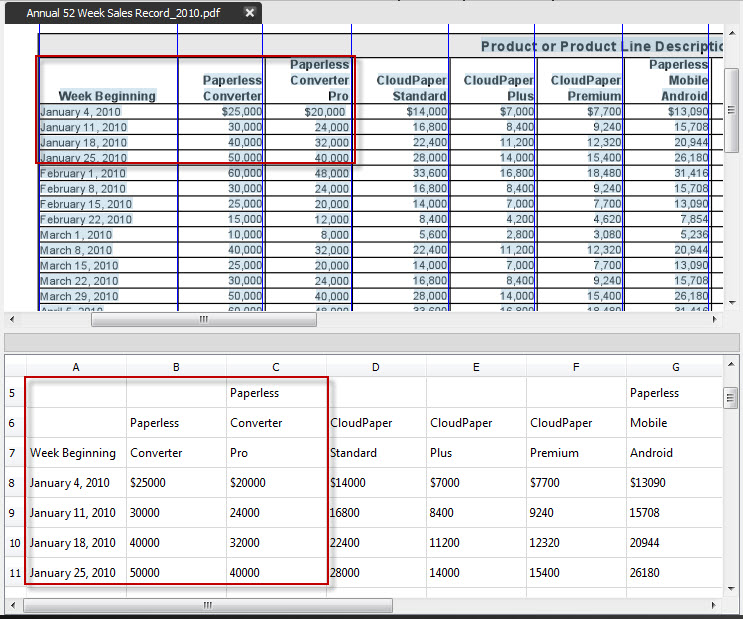Image resolution: width=743 pixels, height=619 pixels.
Task: Click spreadsheet cell '$20000'
Action: [x=276, y=482]
